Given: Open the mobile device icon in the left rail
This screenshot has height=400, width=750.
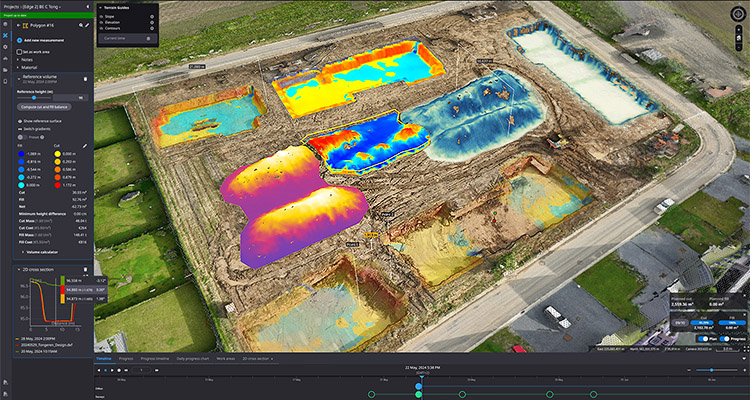Looking at the screenshot, I should click(5, 81).
